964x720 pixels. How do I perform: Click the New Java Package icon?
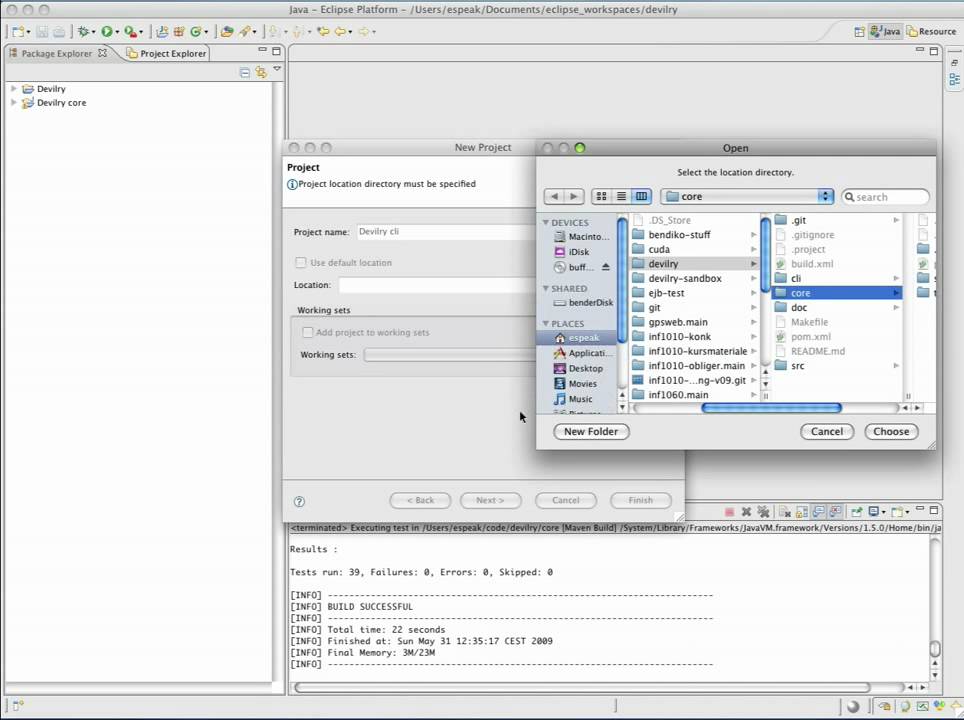tap(179, 31)
